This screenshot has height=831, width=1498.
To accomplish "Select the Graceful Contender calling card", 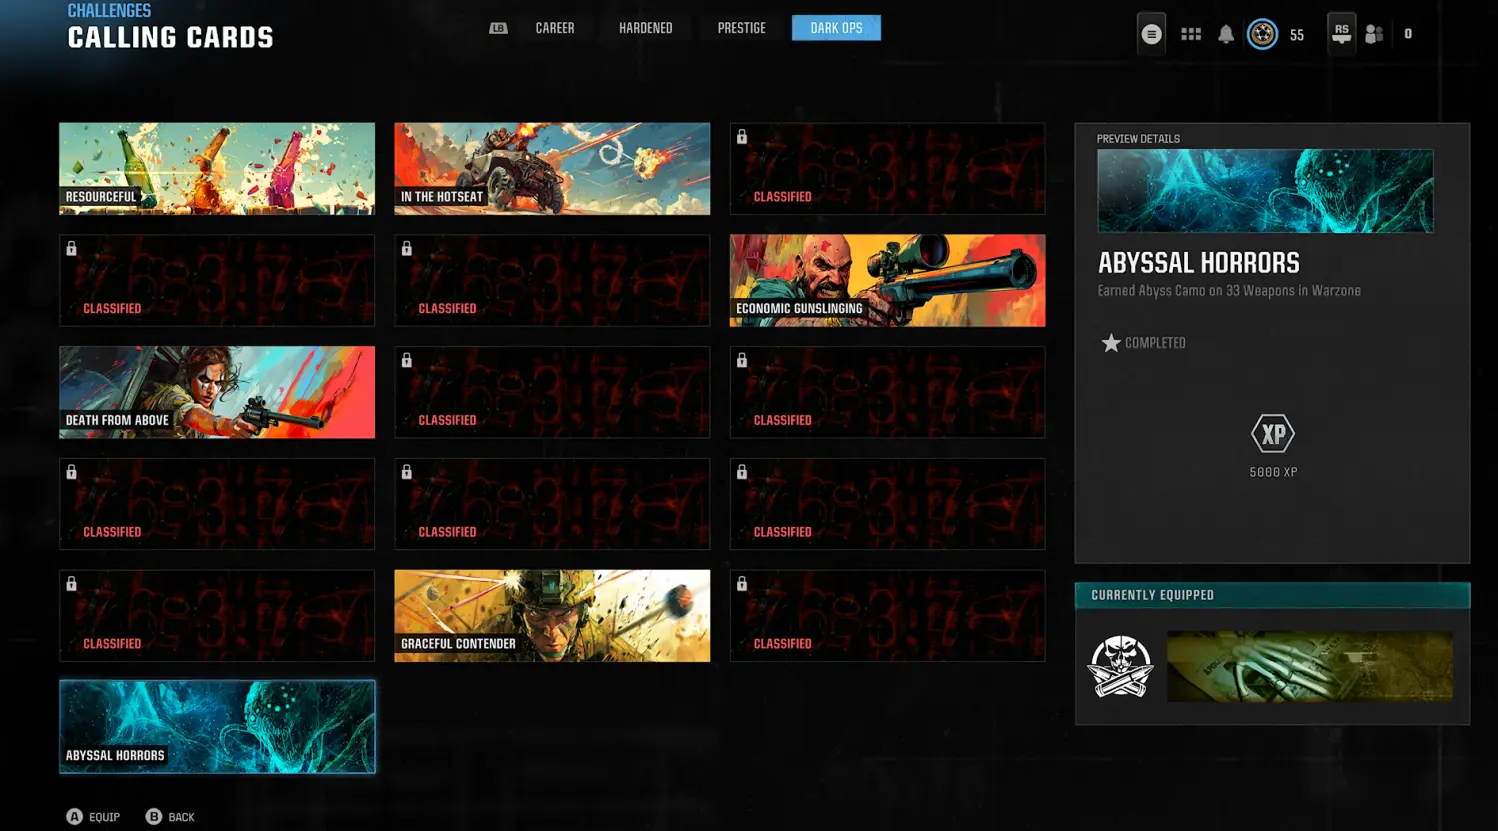I will pos(552,616).
